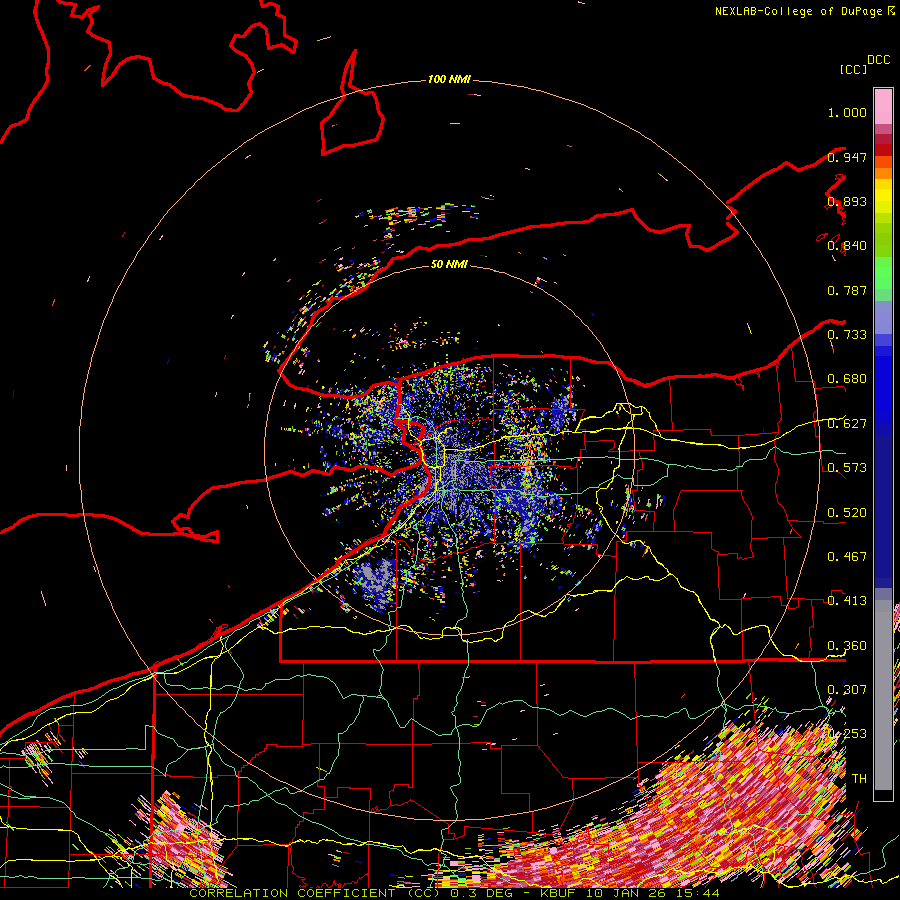
Task: Pick the bright green band of the scale
Action: [883, 273]
